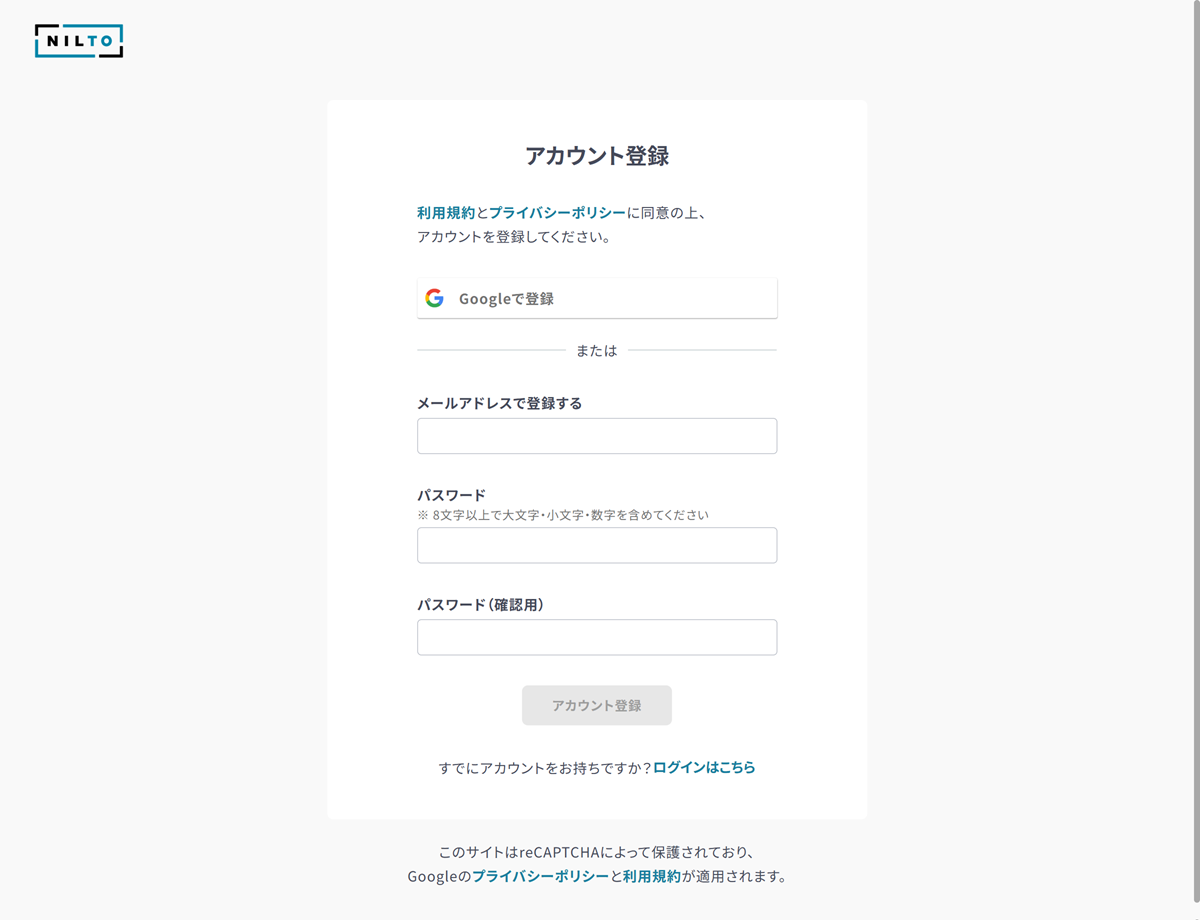Click the メールアドレスで登録する field label
The image size is (1200, 920).
499,404
